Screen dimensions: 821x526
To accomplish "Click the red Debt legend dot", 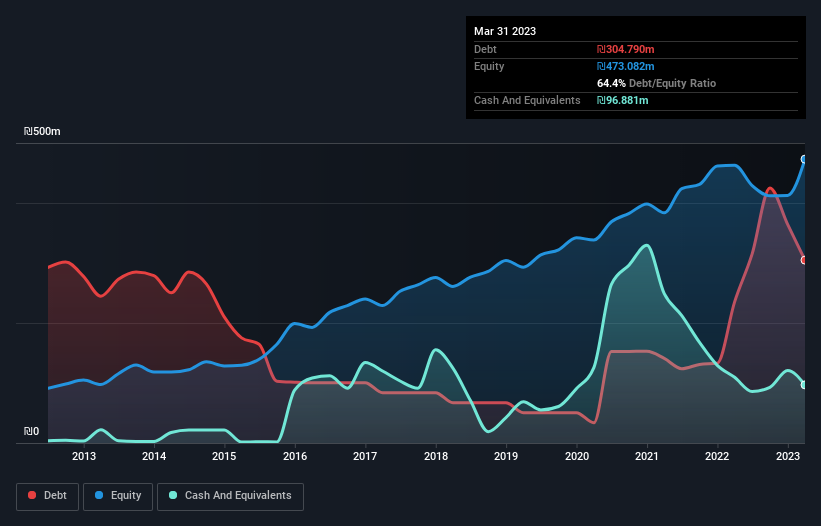I will click(32, 495).
